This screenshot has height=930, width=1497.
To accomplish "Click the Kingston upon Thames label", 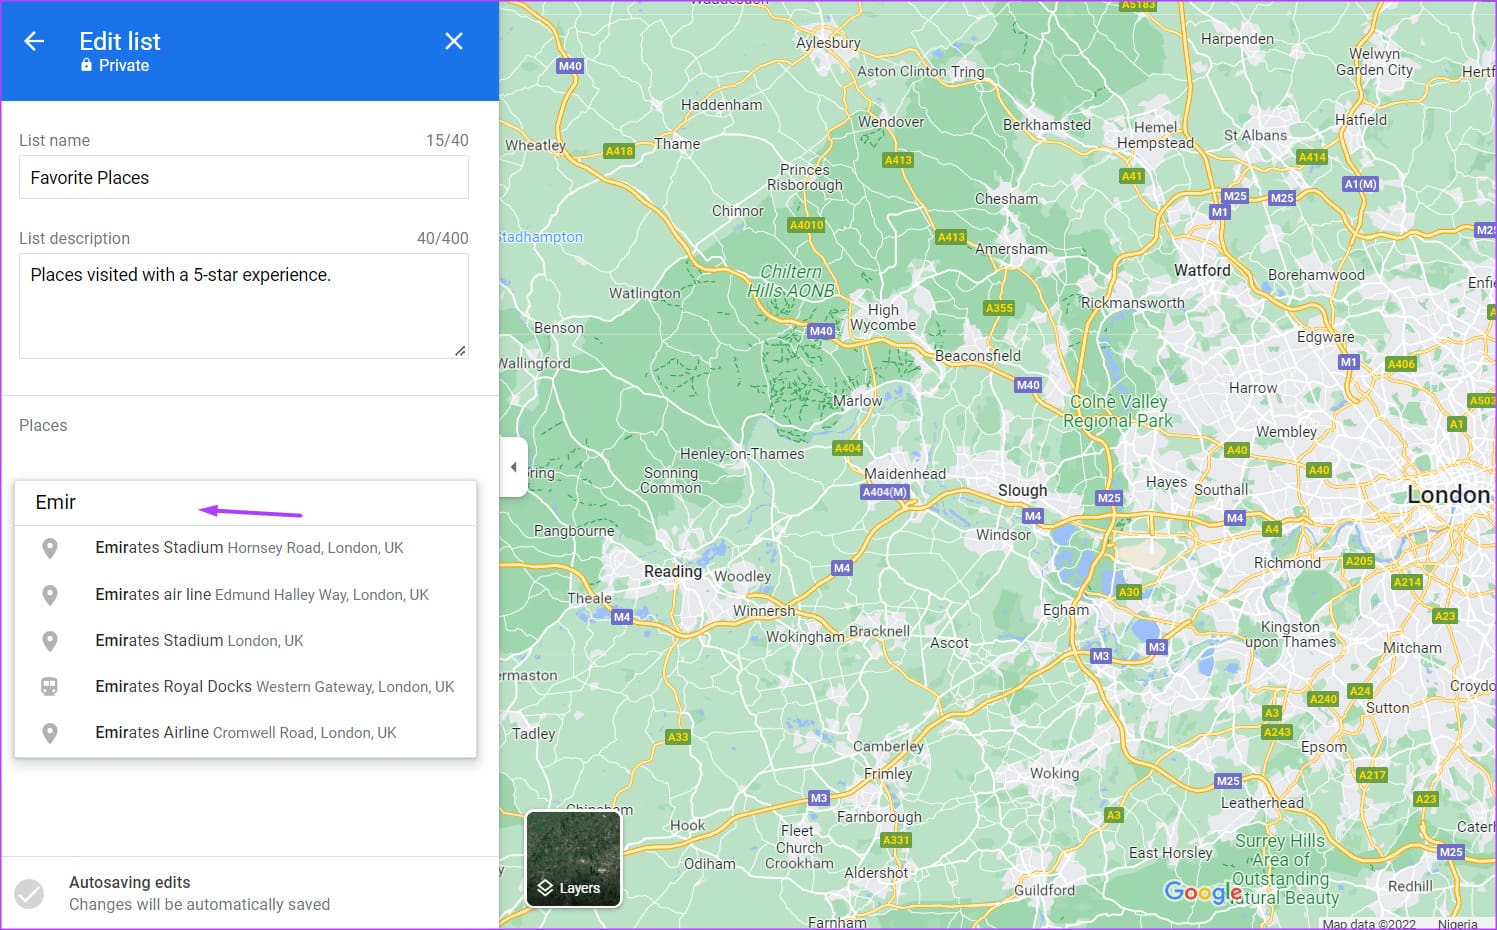I will click(1290, 634).
